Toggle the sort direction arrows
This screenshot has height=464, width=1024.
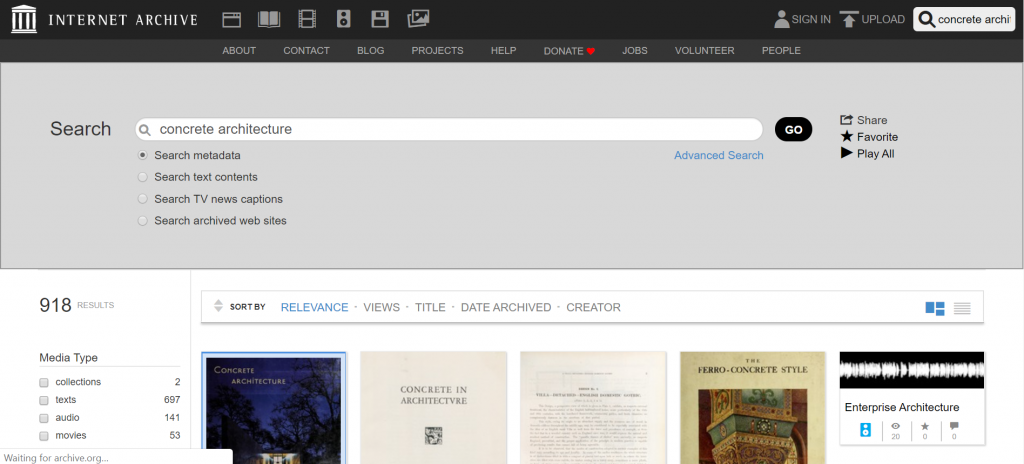tap(219, 307)
